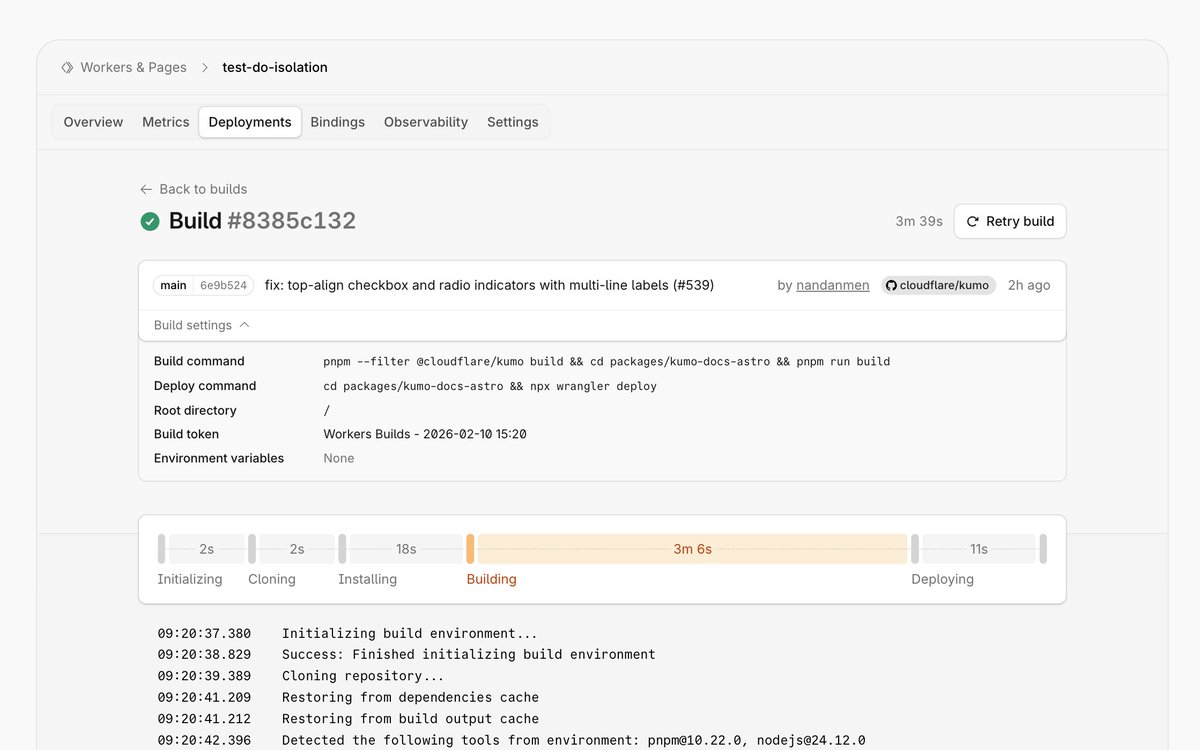Click log line Success: Finished initializing build environment

[469, 654]
